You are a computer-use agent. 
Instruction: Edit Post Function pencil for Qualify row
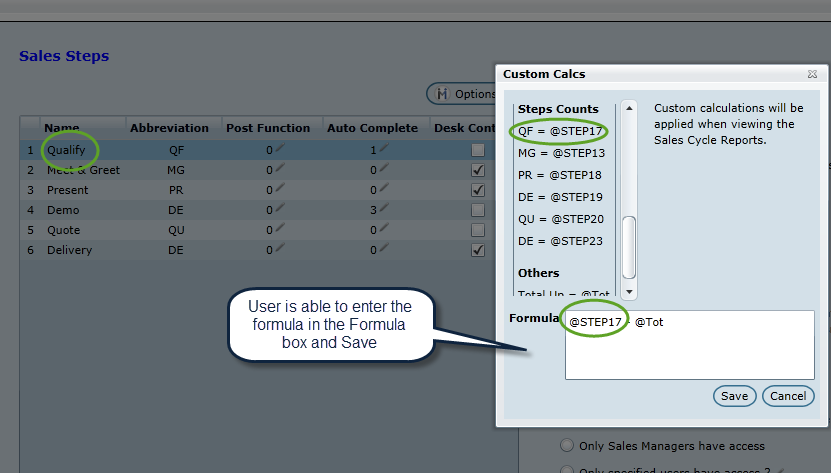tap(280, 149)
